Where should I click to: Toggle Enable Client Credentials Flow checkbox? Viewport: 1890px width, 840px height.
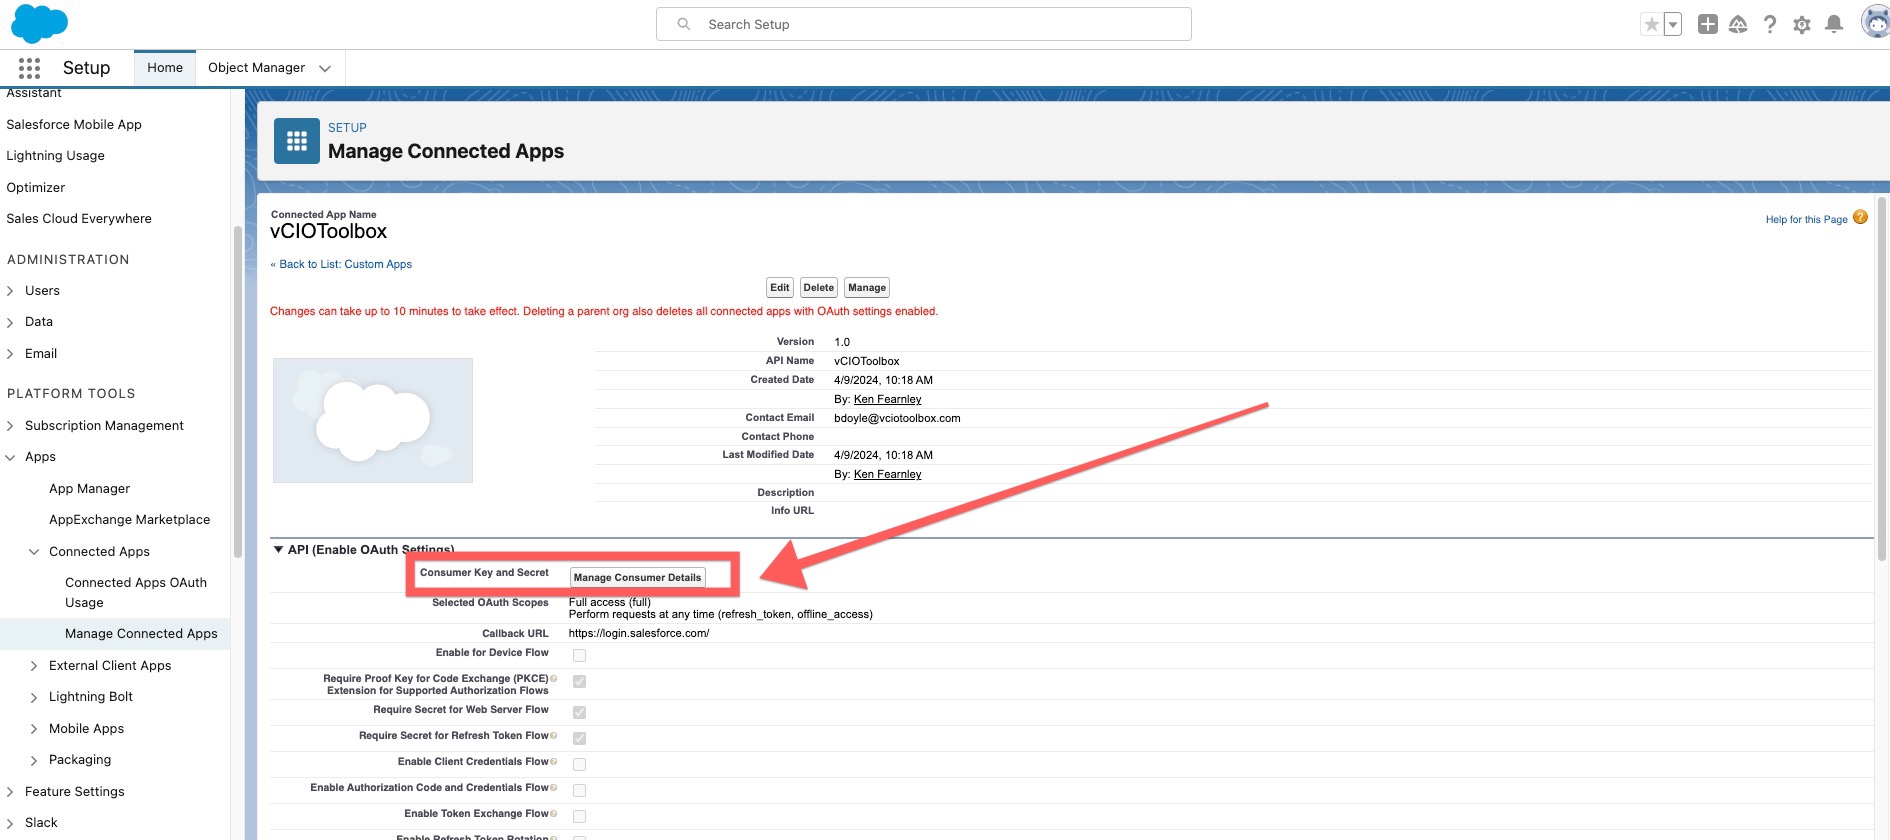tap(579, 764)
